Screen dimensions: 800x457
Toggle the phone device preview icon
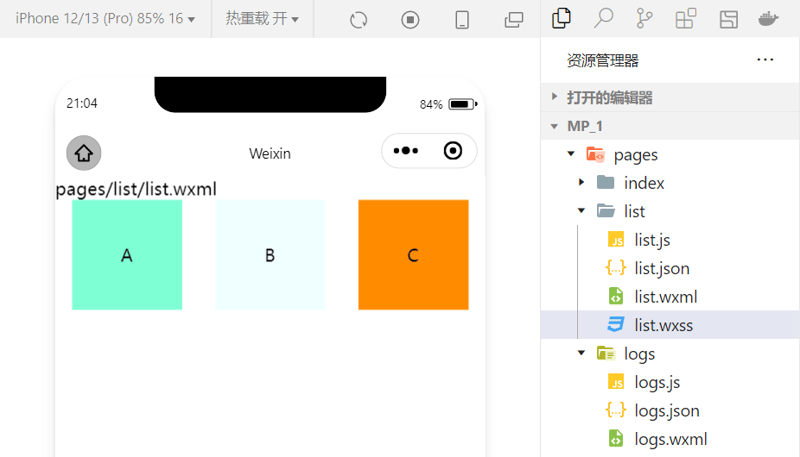462,20
